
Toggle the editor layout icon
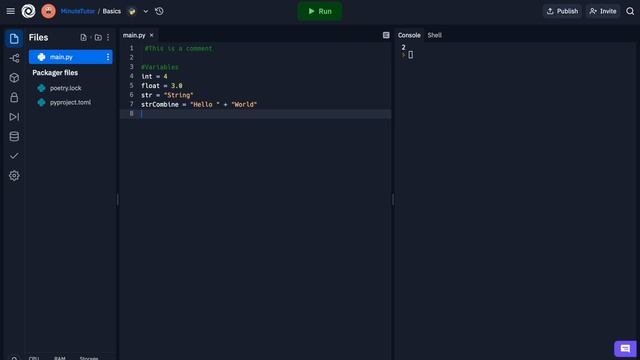tap(386, 36)
